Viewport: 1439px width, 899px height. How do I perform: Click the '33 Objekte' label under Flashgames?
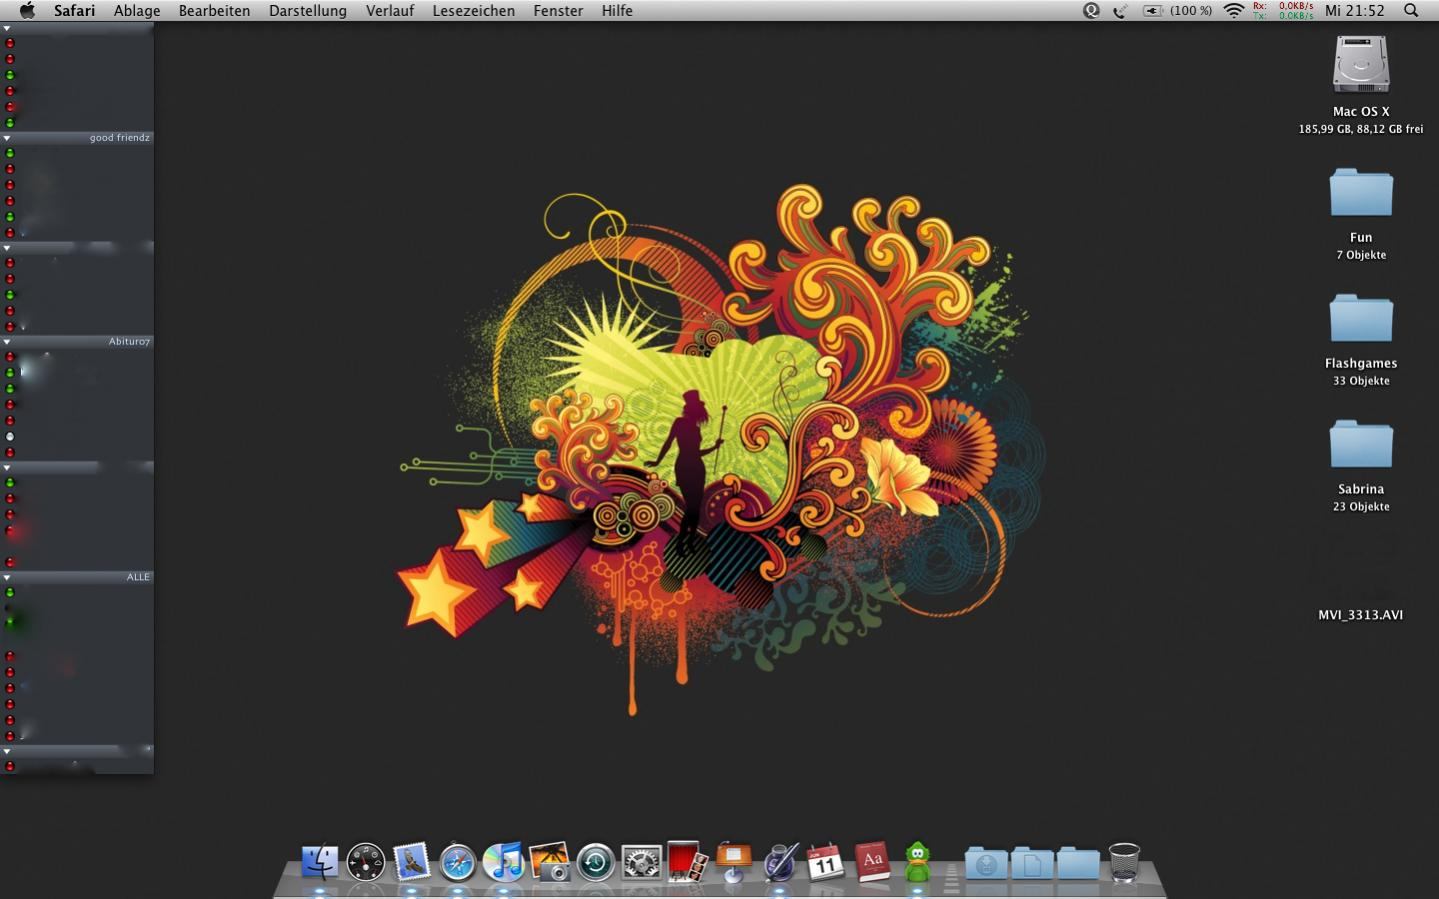[1361, 381]
